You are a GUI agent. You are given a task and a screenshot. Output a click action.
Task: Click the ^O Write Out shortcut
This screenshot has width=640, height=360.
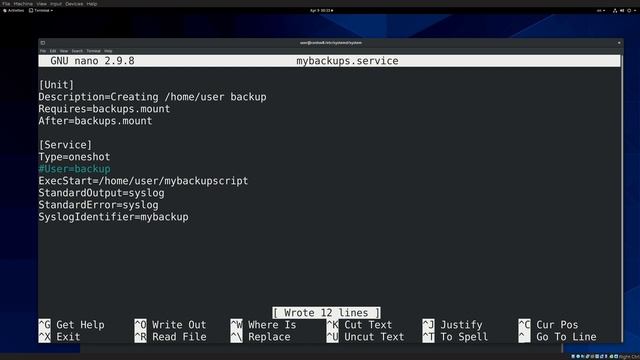pyautogui.click(x=170, y=325)
